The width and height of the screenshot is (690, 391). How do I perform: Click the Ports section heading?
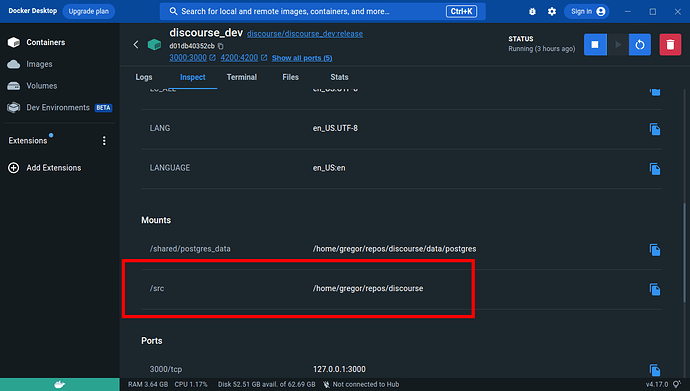[152, 341]
